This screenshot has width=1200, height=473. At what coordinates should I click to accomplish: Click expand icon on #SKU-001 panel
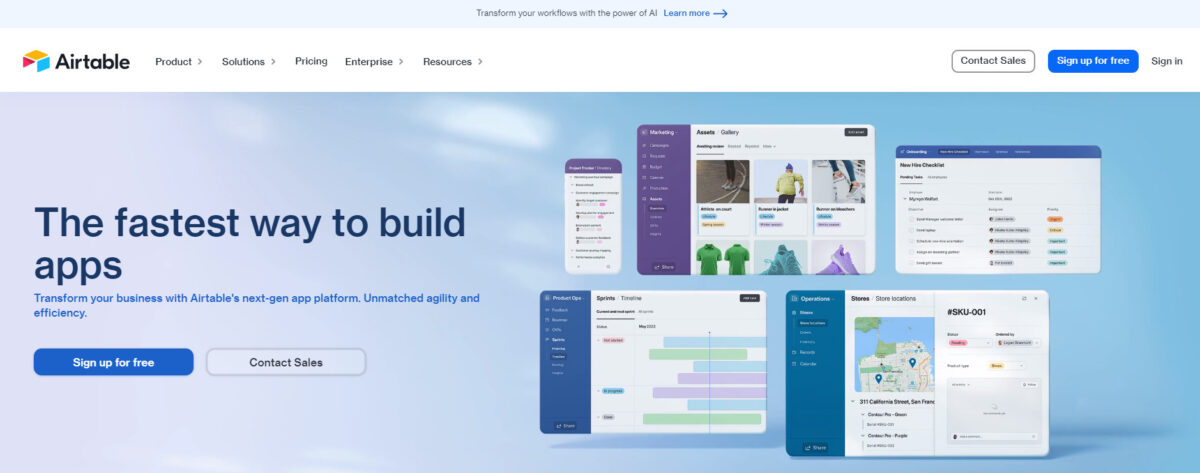[1024, 298]
